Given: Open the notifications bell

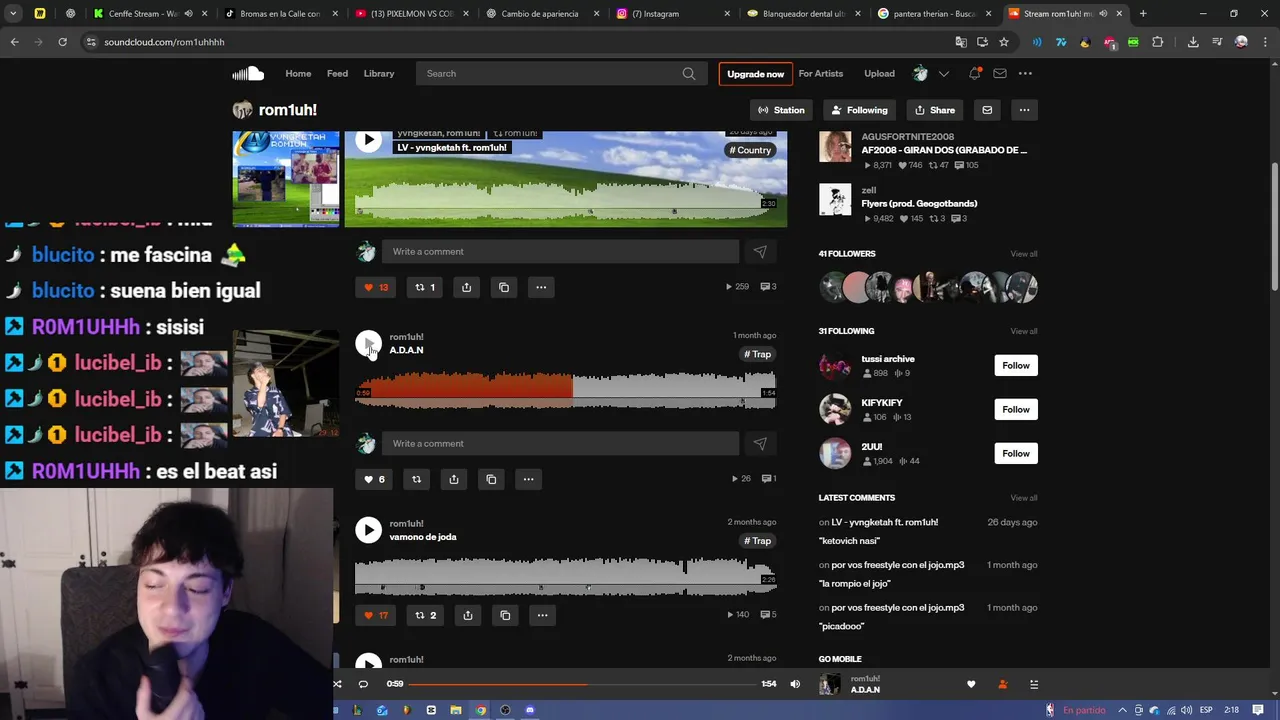Looking at the screenshot, I should [974, 73].
